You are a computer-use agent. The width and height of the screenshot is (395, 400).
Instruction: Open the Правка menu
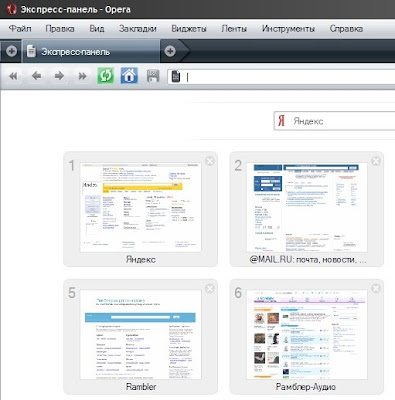click(x=60, y=29)
